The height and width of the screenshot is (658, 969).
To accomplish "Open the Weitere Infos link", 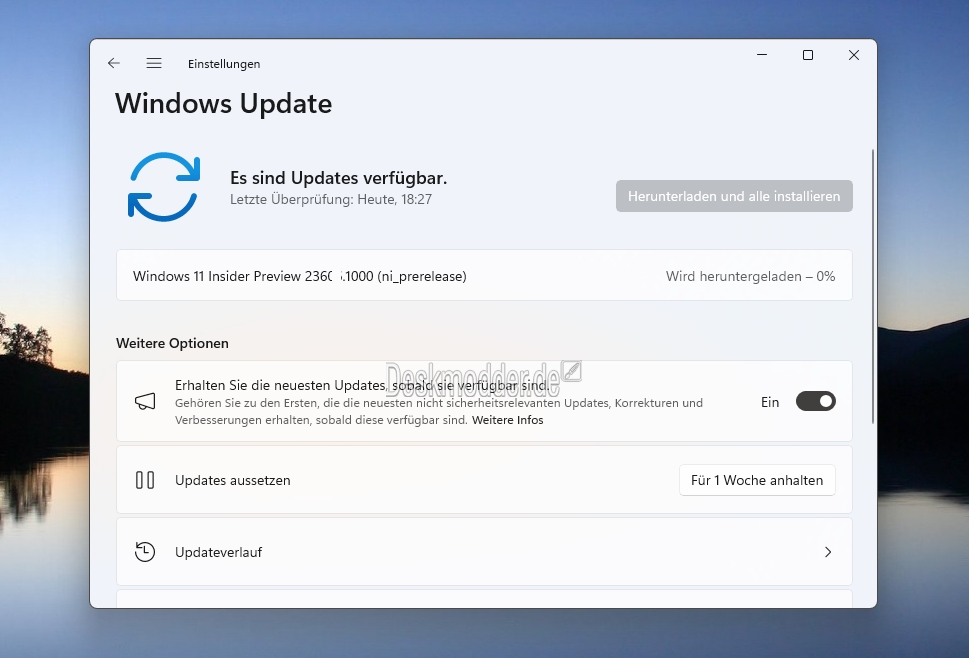I will 507,420.
